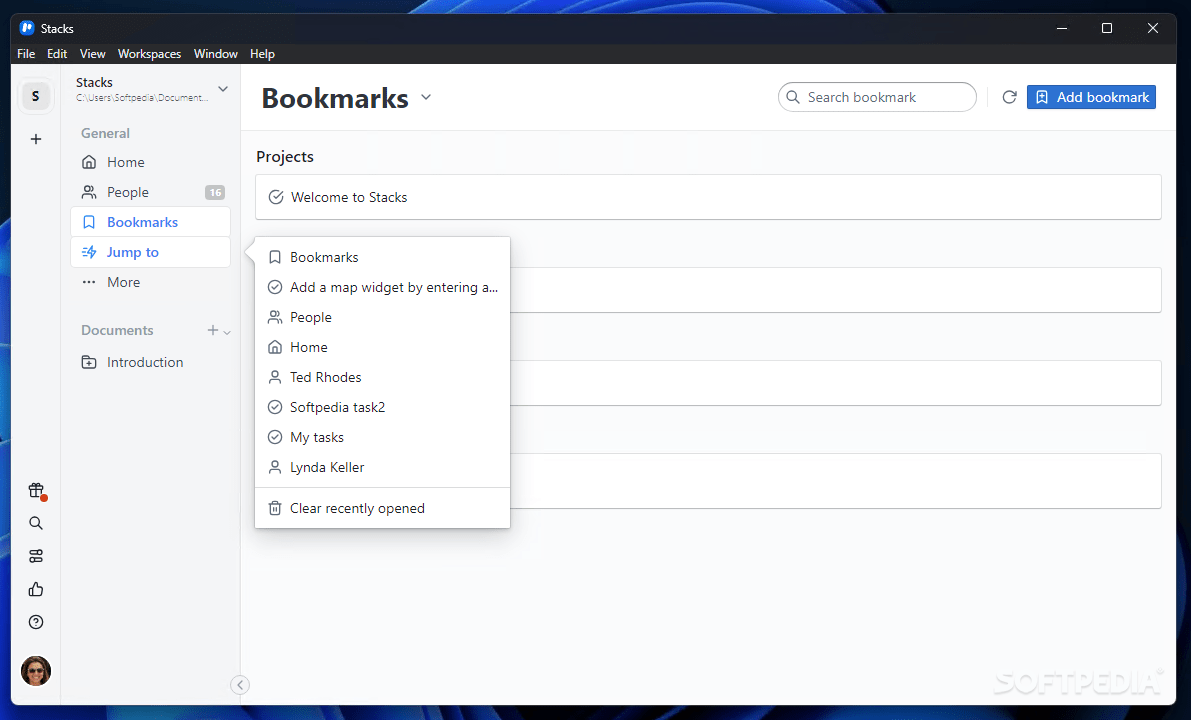Add a new workspace with plus icon
Screen dimensions: 1191x720
coord(36,139)
